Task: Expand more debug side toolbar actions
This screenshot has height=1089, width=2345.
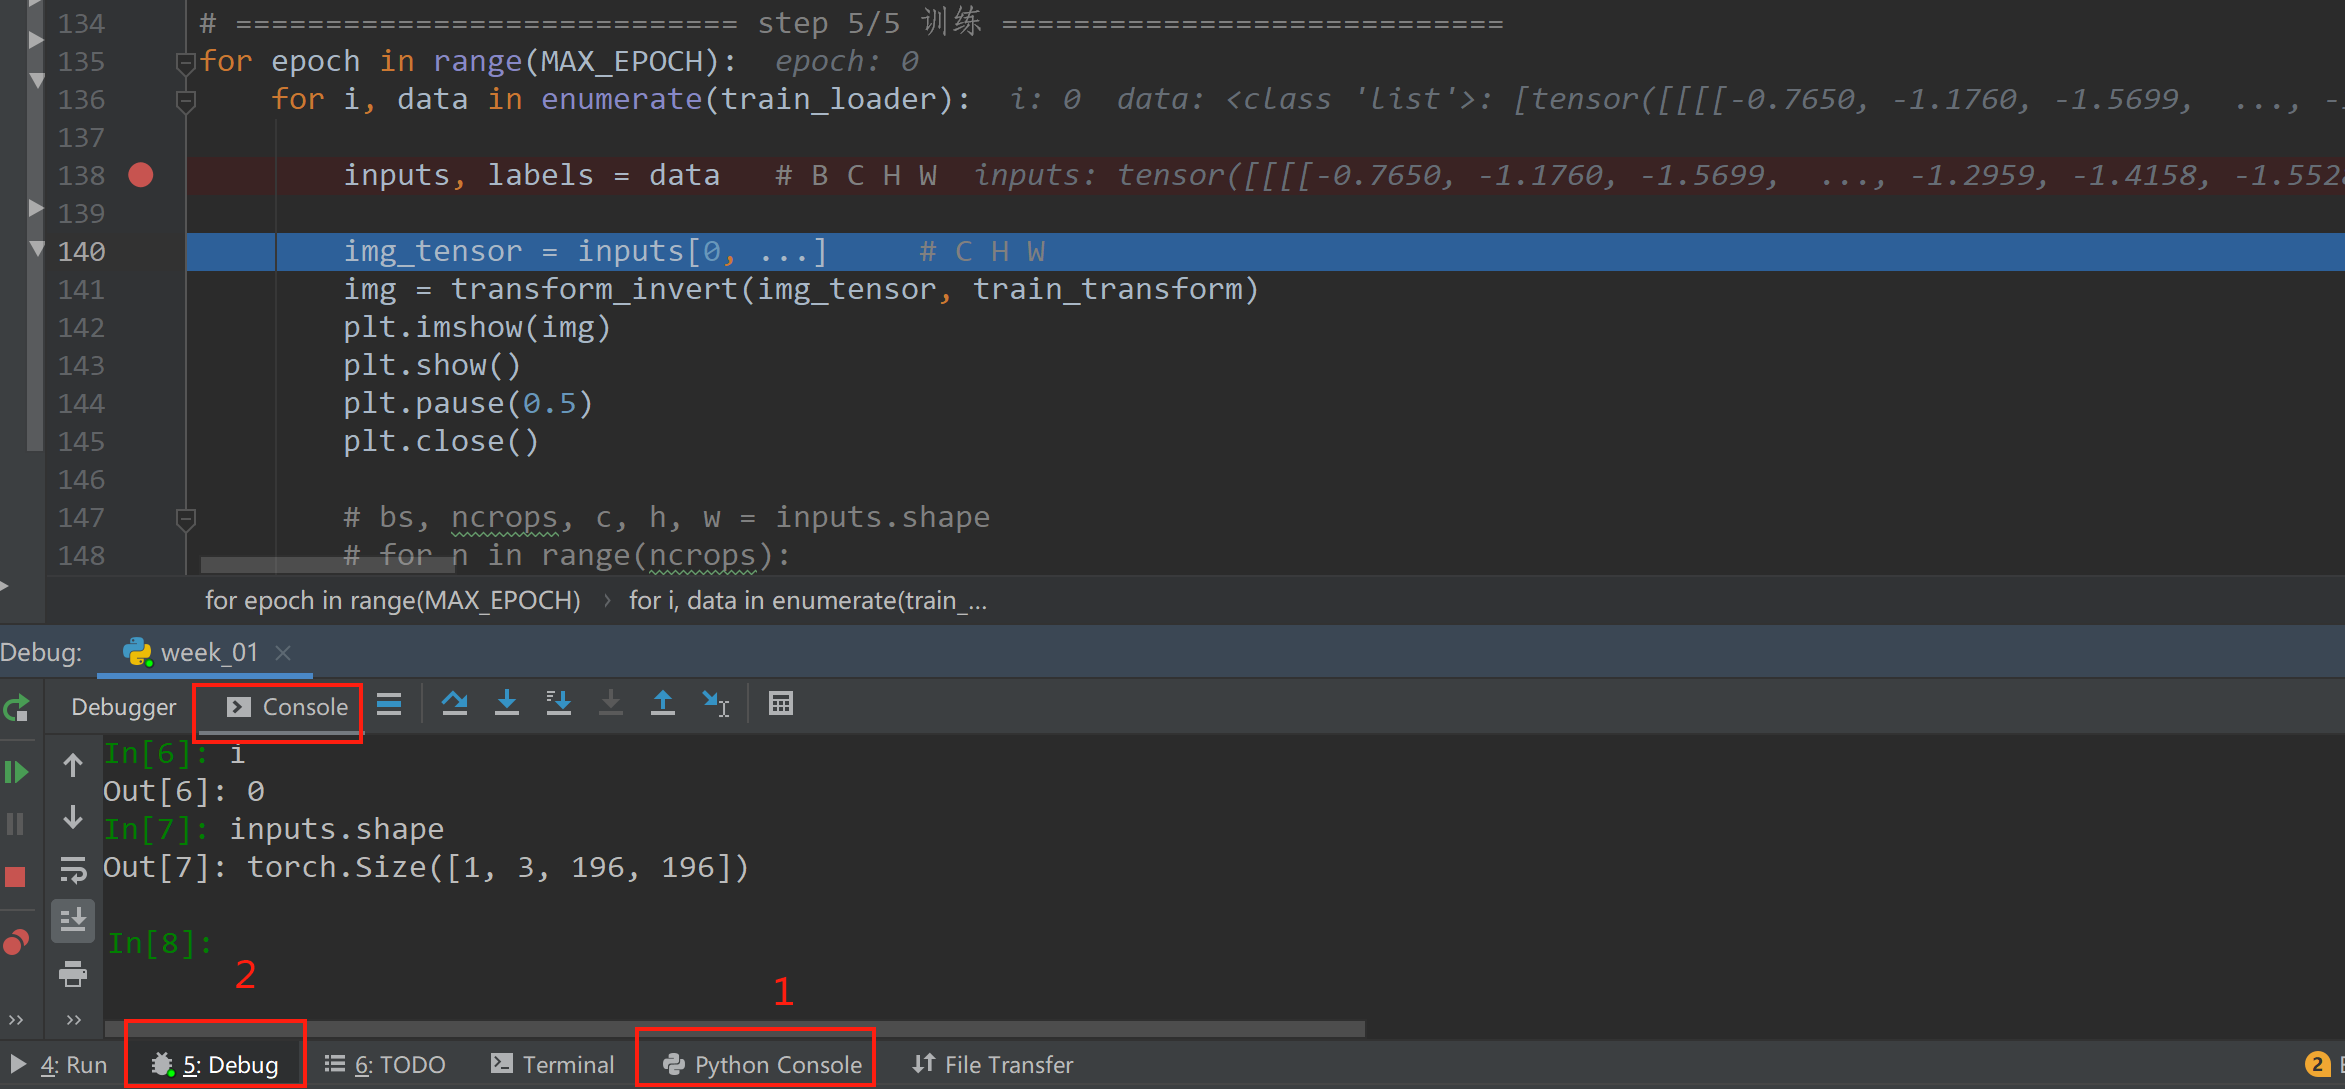Action: (16, 1020)
